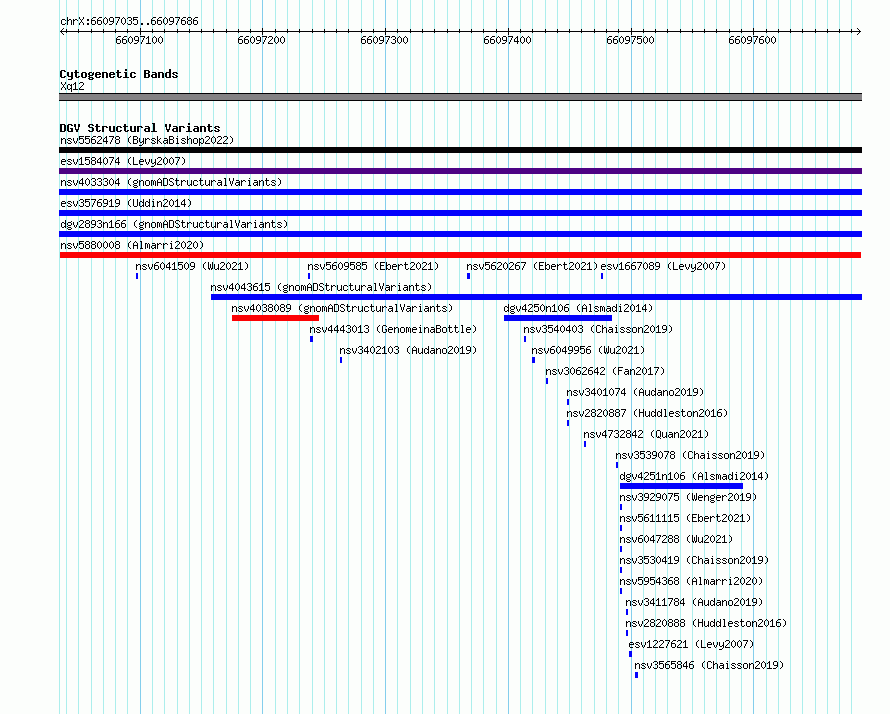Select nsv3929075 (Wenger2019) label

coord(689,497)
